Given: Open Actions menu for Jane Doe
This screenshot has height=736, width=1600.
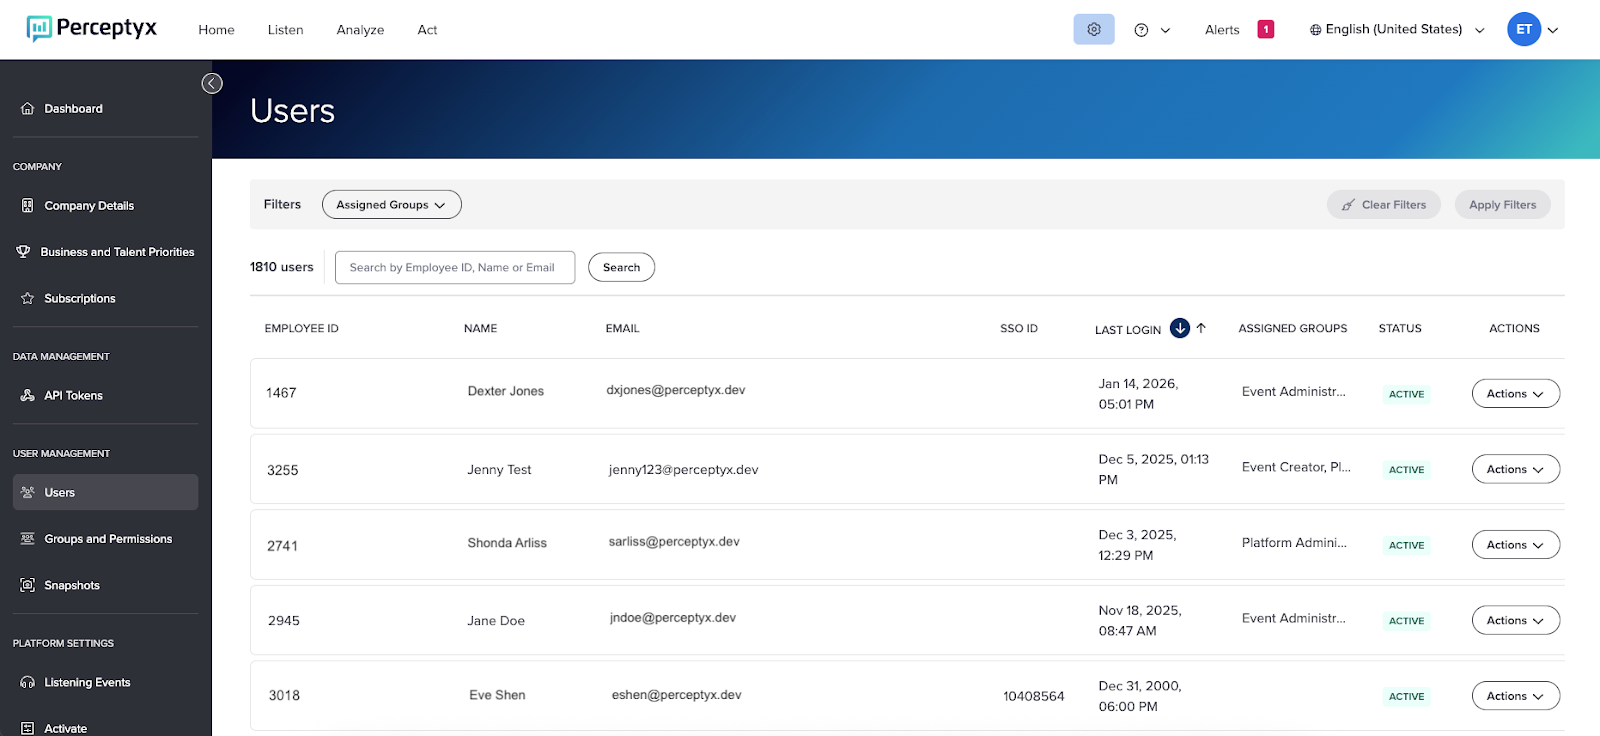Looking at the screenshot, I should 1515,621.
